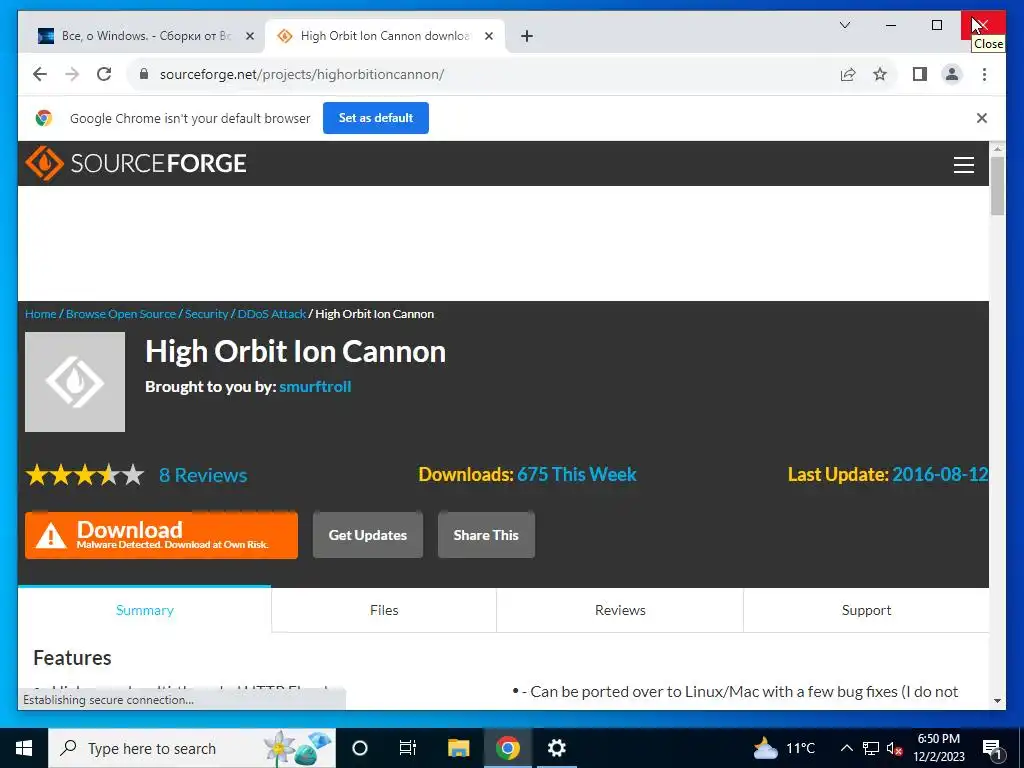
Task: Expand the tab search chevron
Action: click(844, 25)
